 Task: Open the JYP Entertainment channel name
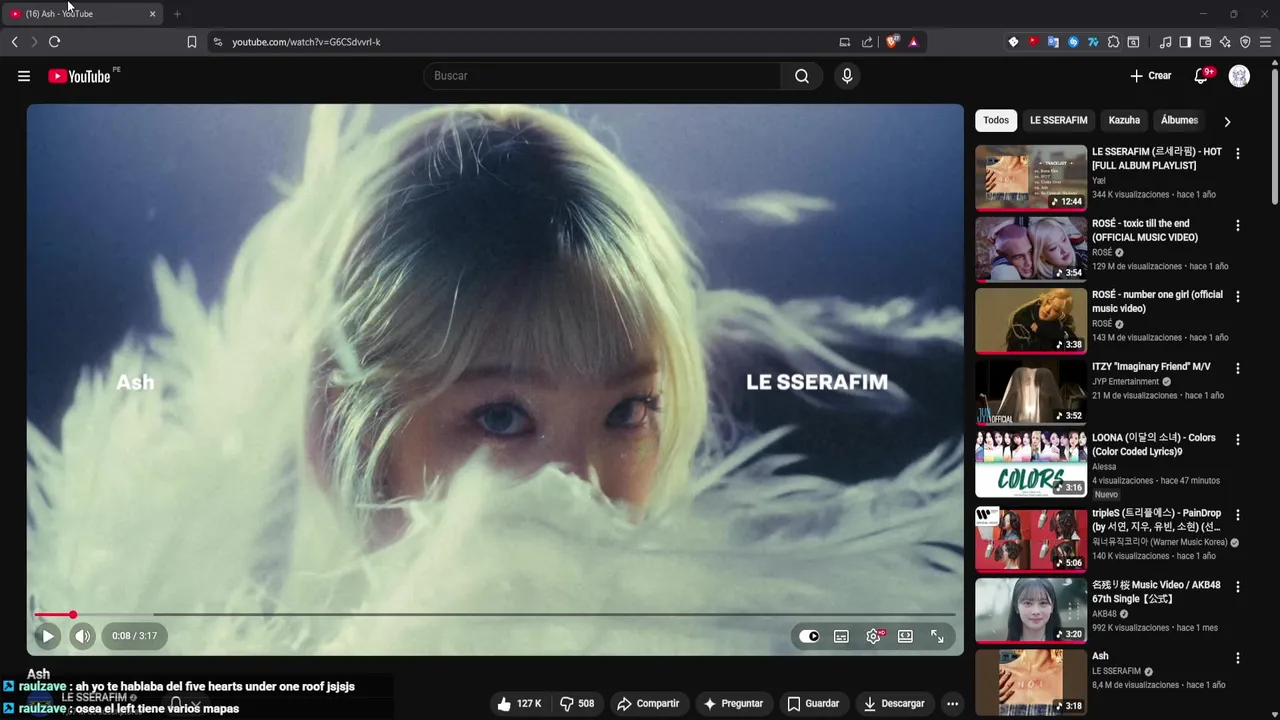click(x=1125, y=381)
